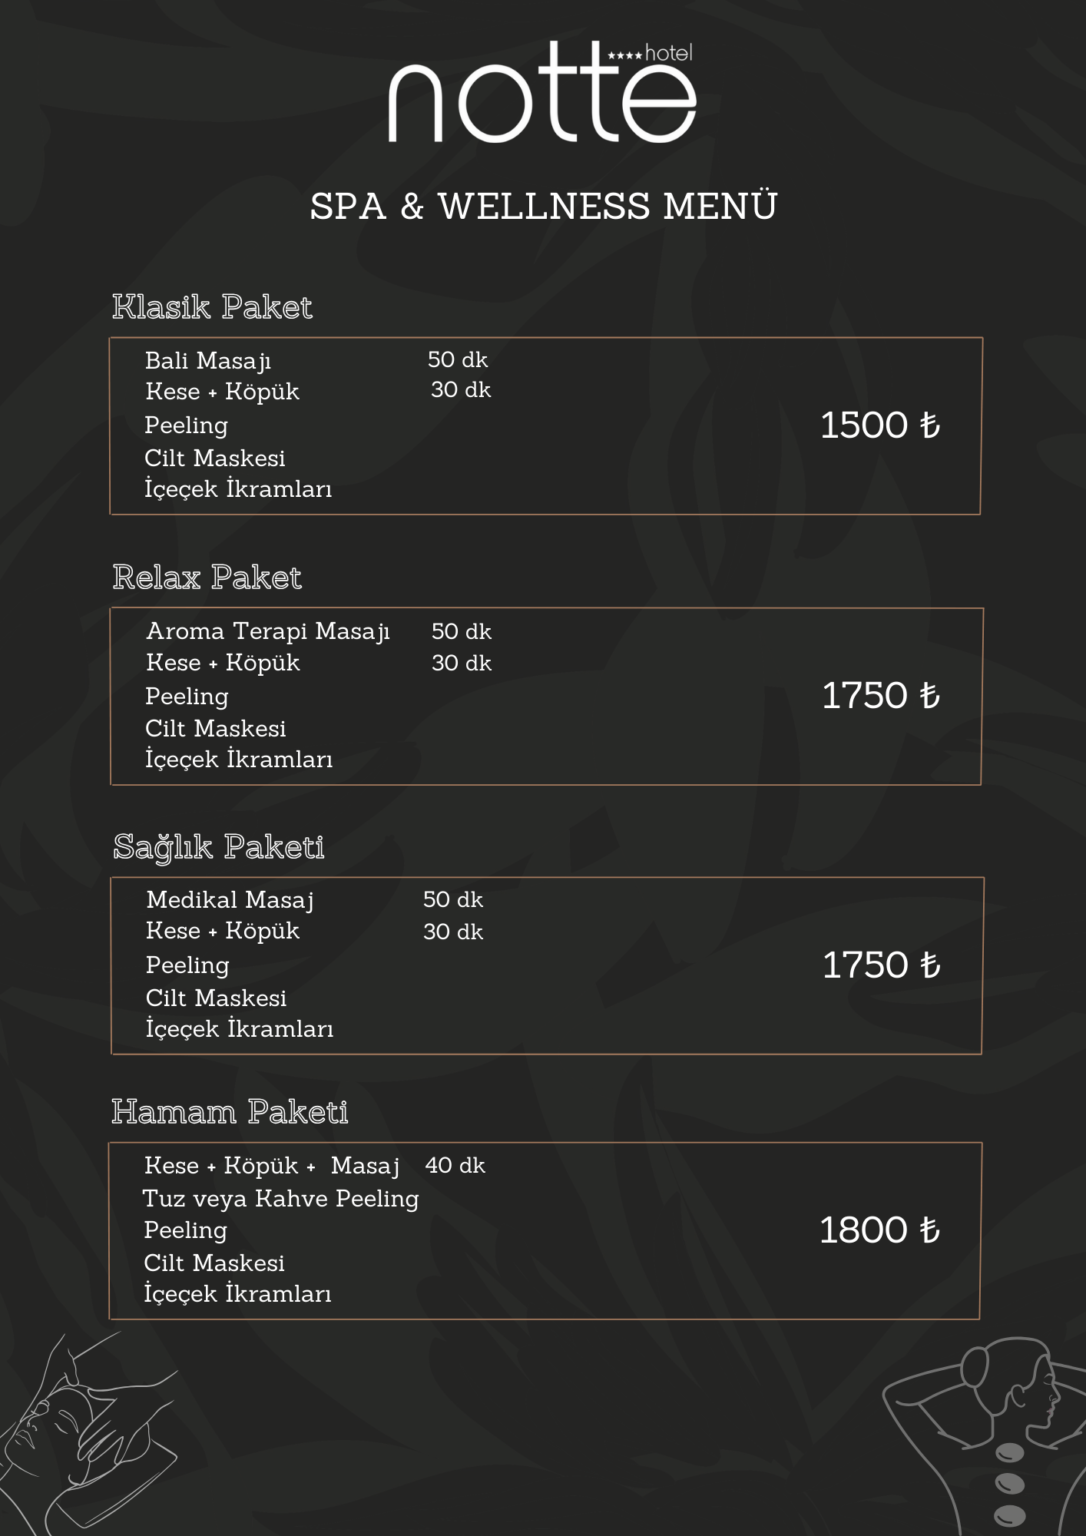
Task: Click the four stars above hotel
Action: click(x=625, y=56)
